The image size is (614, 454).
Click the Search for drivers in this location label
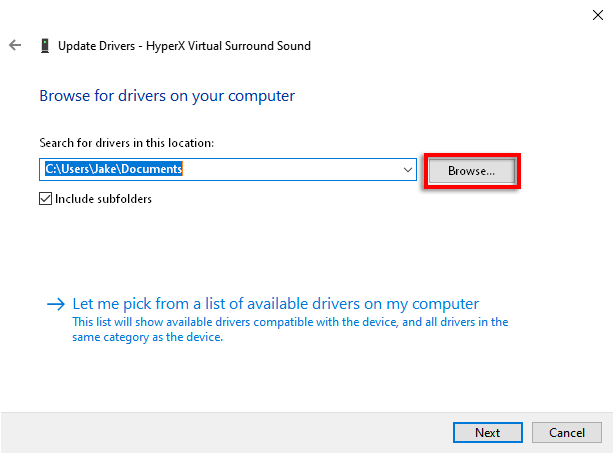[126, 144]
